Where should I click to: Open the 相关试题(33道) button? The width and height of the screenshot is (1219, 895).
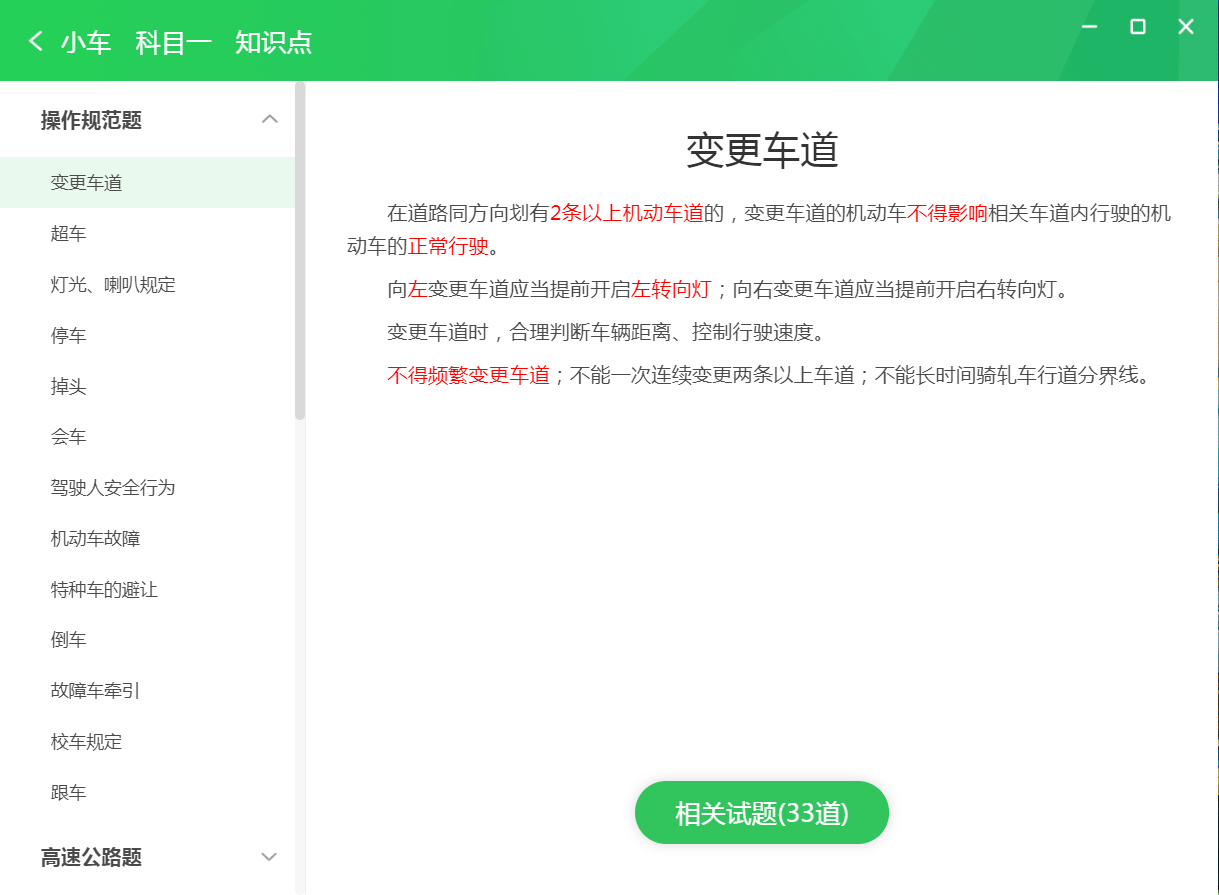tap(761, 812)
